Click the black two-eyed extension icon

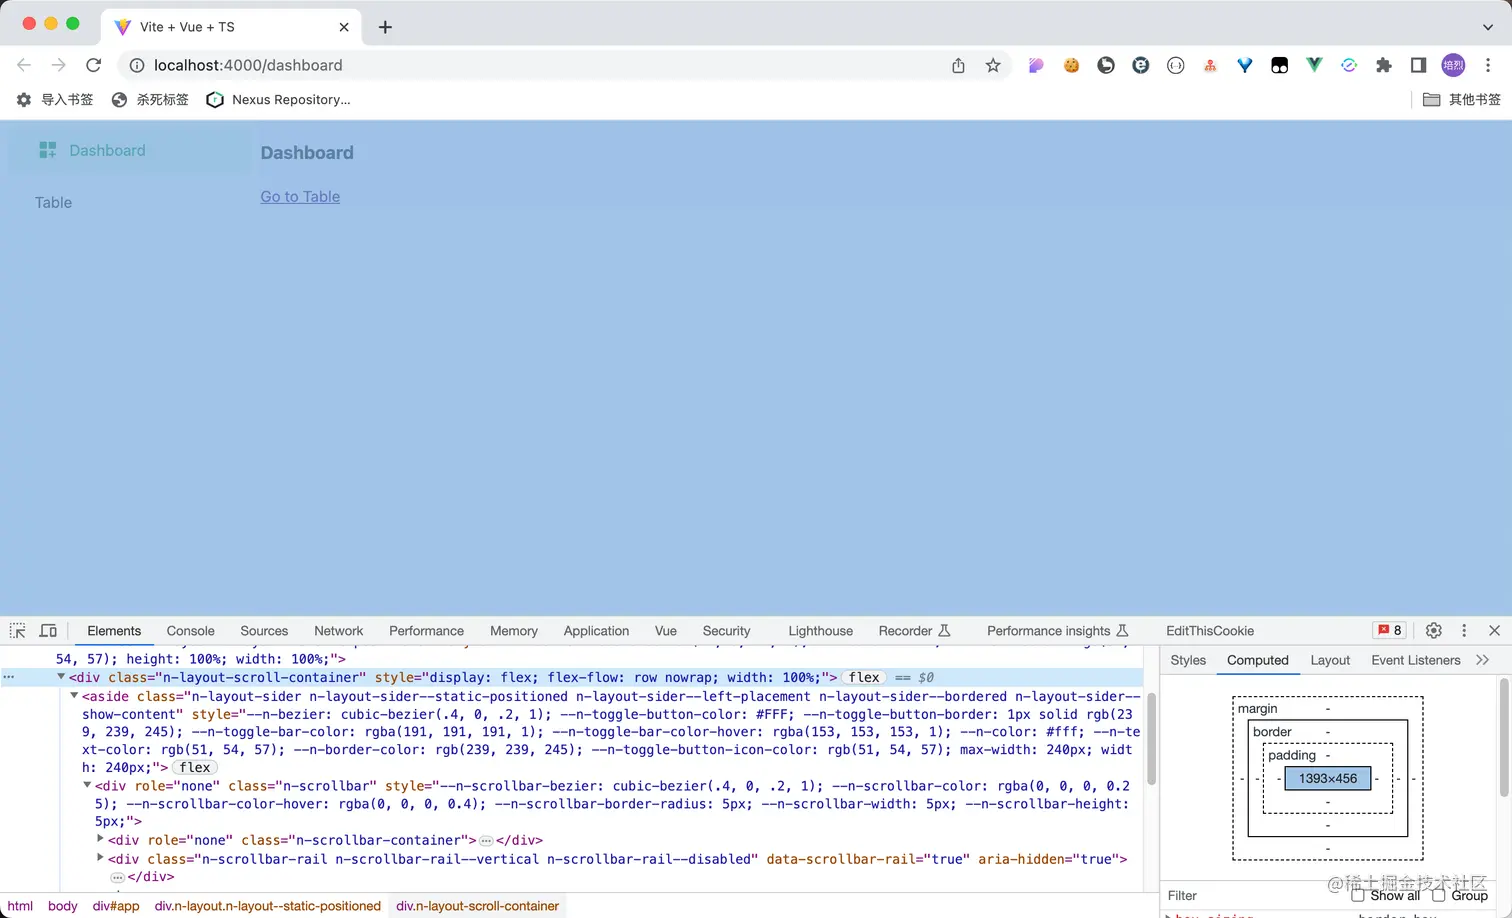point(1279,65)
